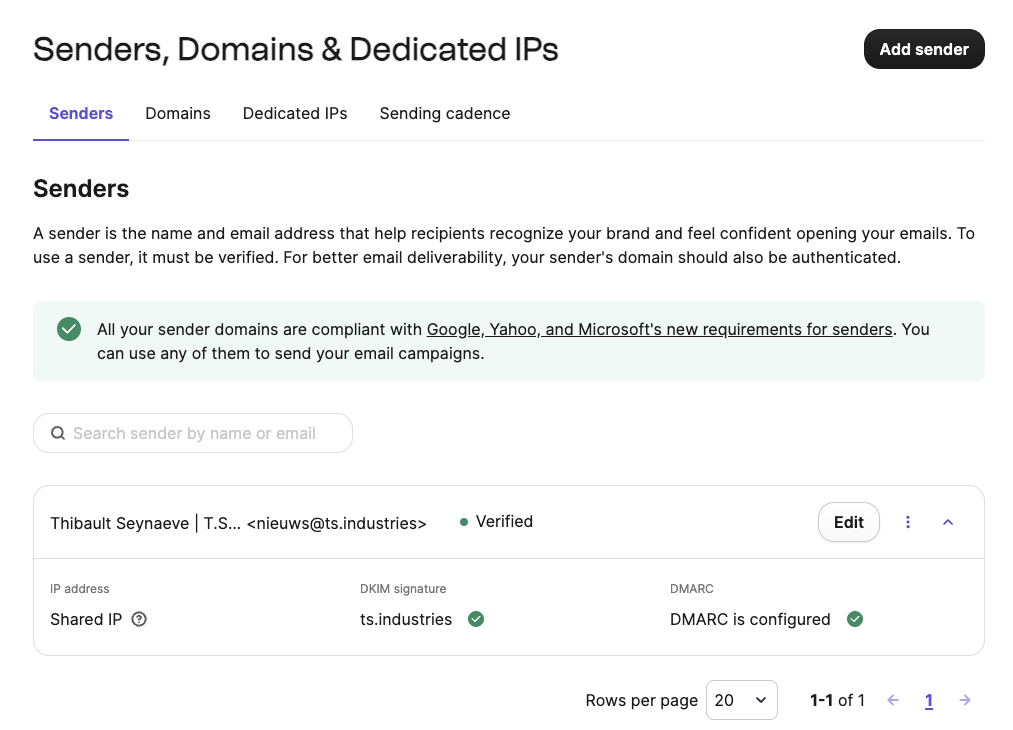This screenshot has width=1013, height=730.
Task: Open the three-dot sender options menu
Action: click(908, 522)
